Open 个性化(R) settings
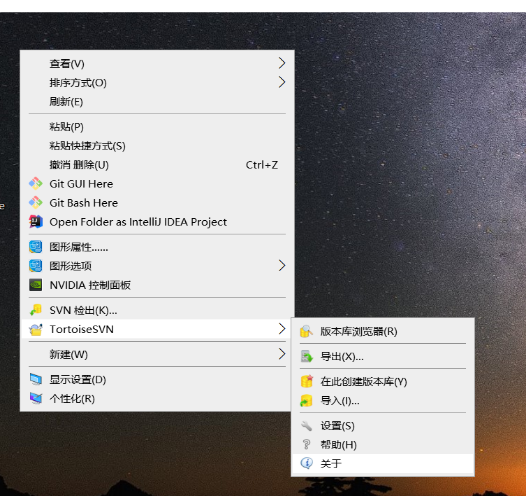Image resolution: width=526 pixels, height=497 pixels. tap(157, 399)
